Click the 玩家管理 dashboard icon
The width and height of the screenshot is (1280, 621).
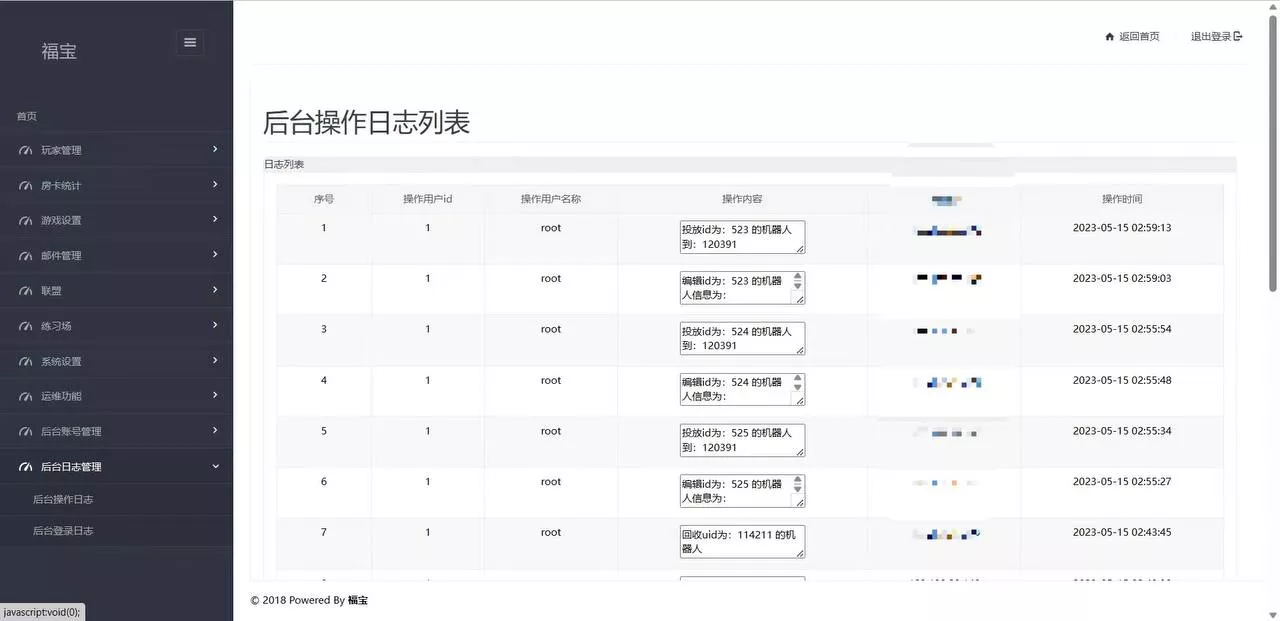click(25, 150)
